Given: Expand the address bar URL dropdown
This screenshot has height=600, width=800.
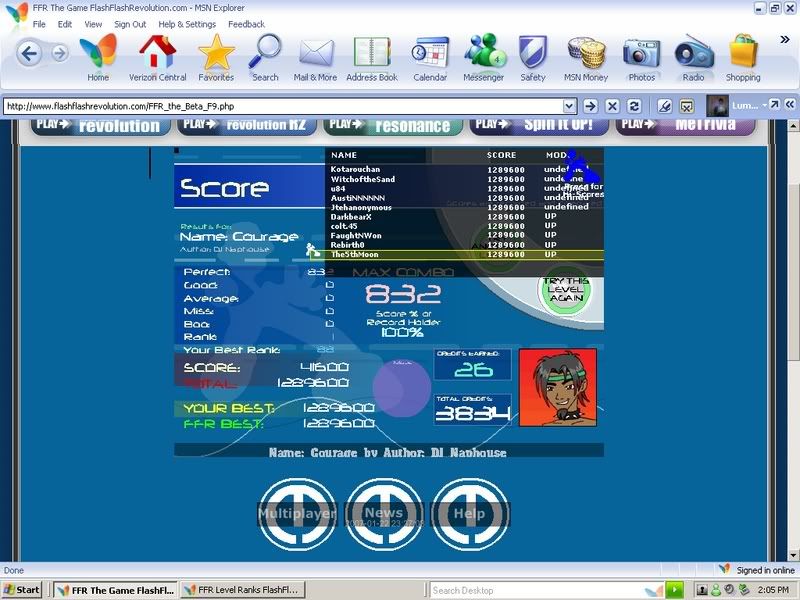Looking at the screenshot, I should (x=569, y=105).
